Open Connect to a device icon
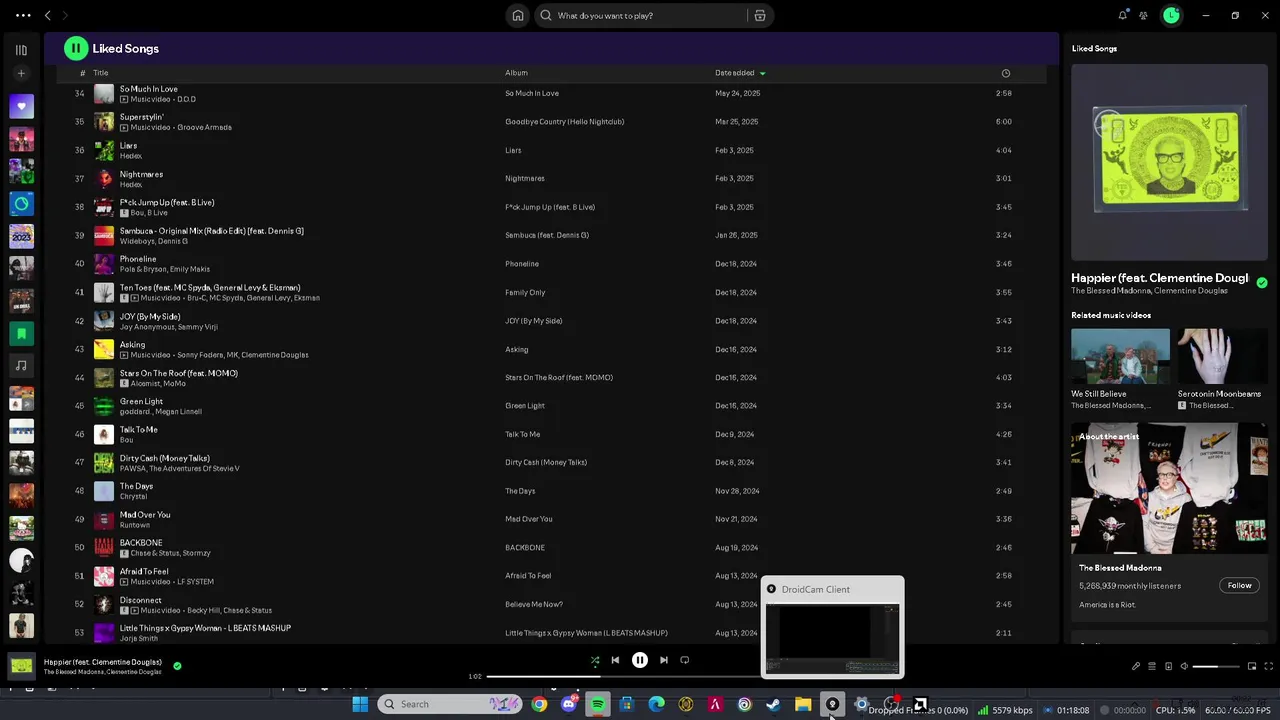 tap(1168, 666)
